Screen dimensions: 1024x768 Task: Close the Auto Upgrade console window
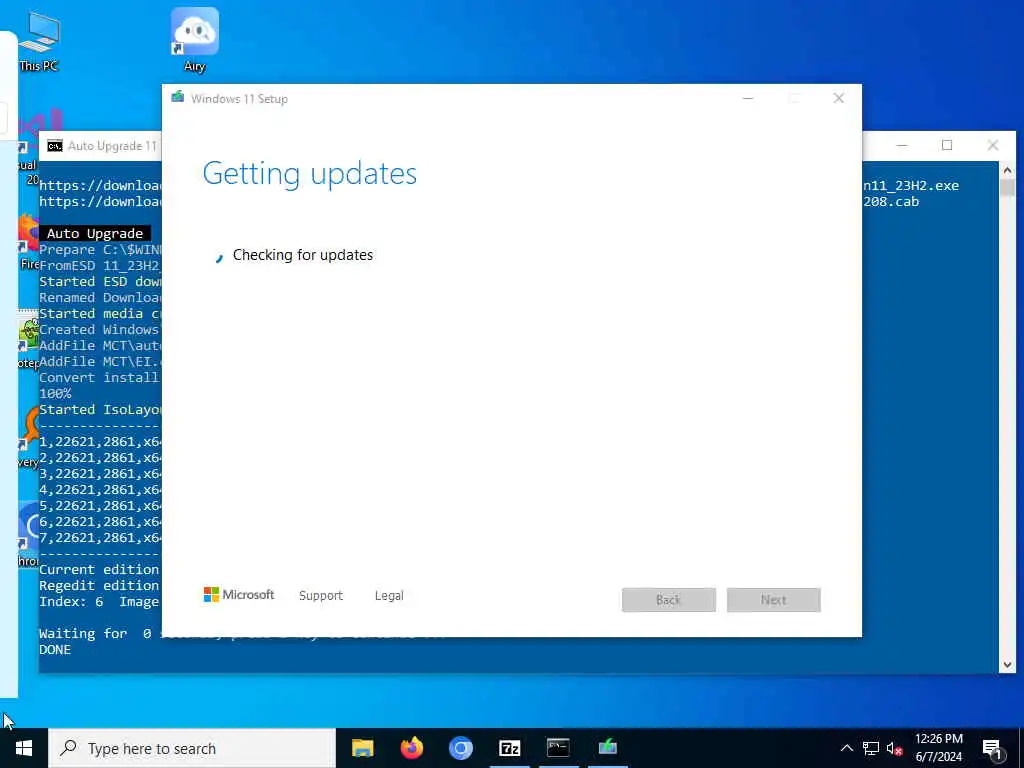tap(993, 145)
